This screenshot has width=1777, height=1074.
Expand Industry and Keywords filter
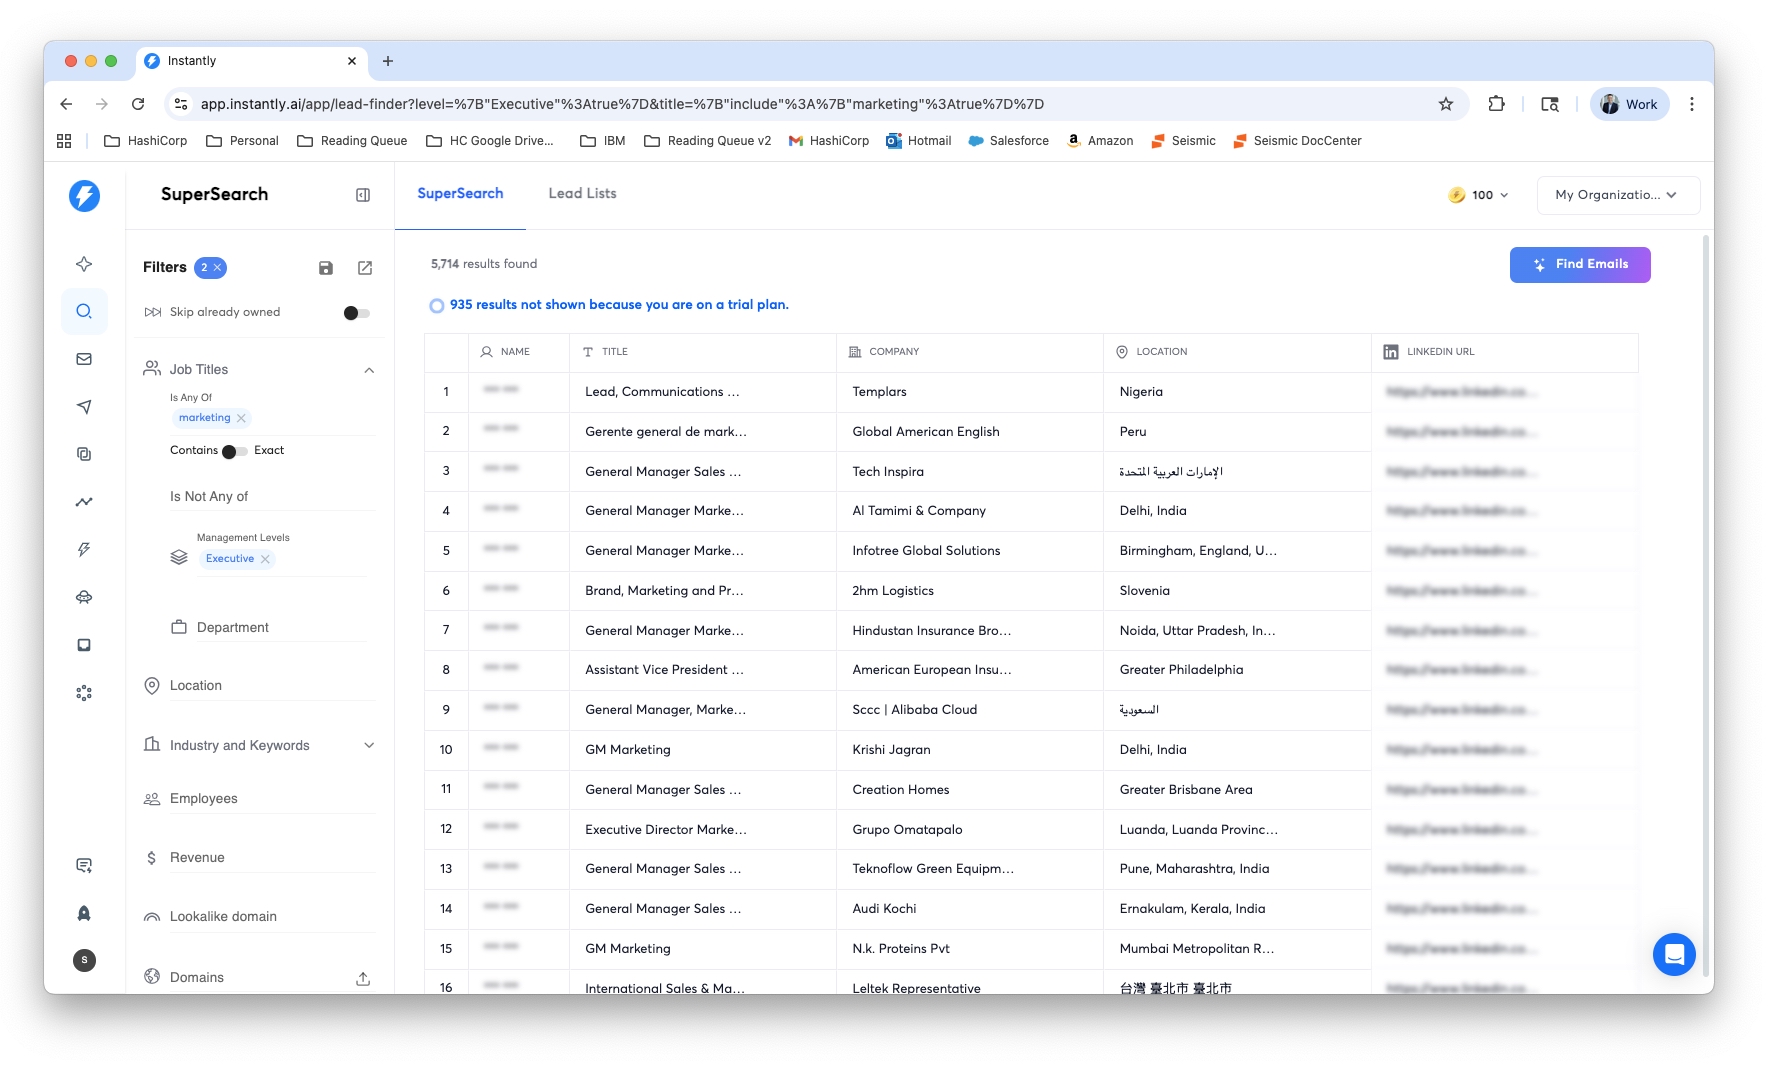tap(369, 746)
